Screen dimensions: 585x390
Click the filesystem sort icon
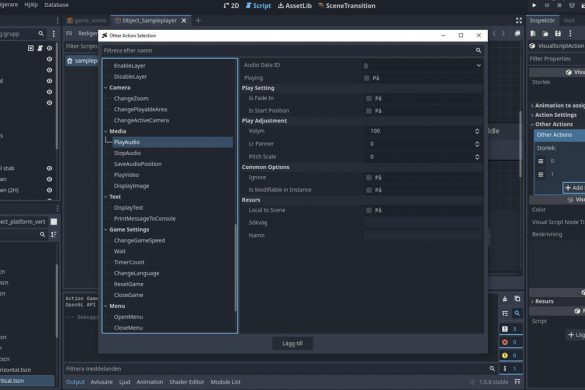point(54,234)
